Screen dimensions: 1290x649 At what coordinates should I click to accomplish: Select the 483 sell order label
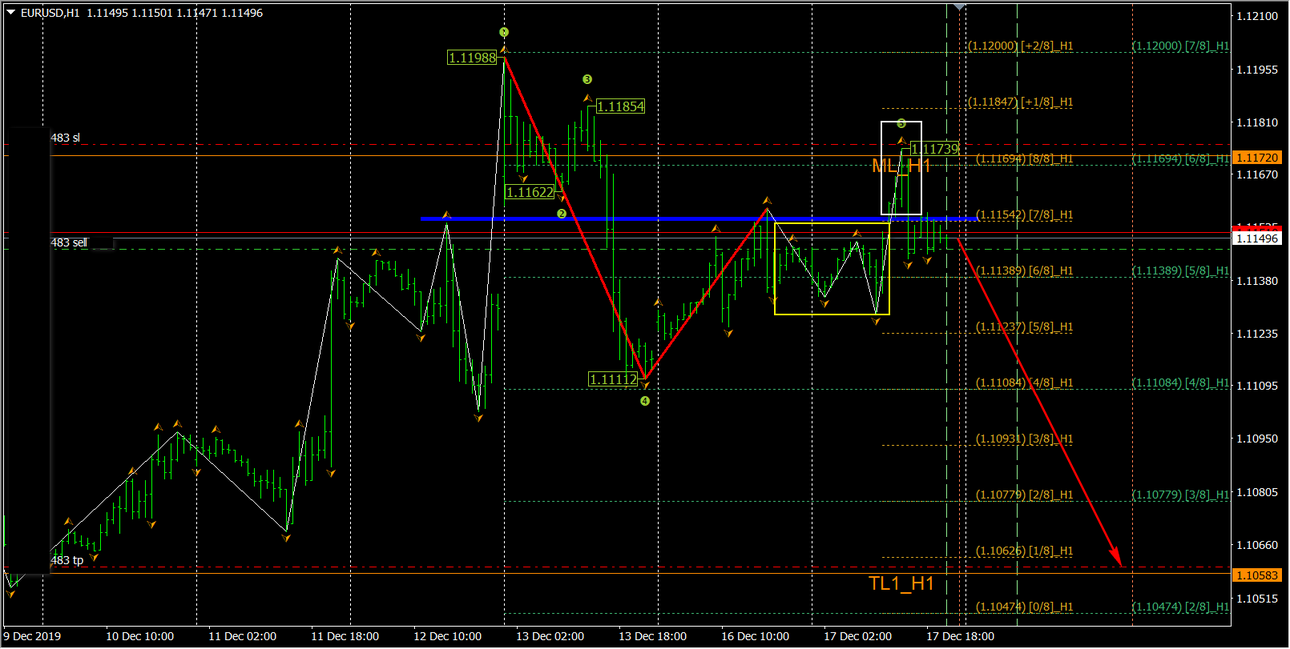pos(70,243)
